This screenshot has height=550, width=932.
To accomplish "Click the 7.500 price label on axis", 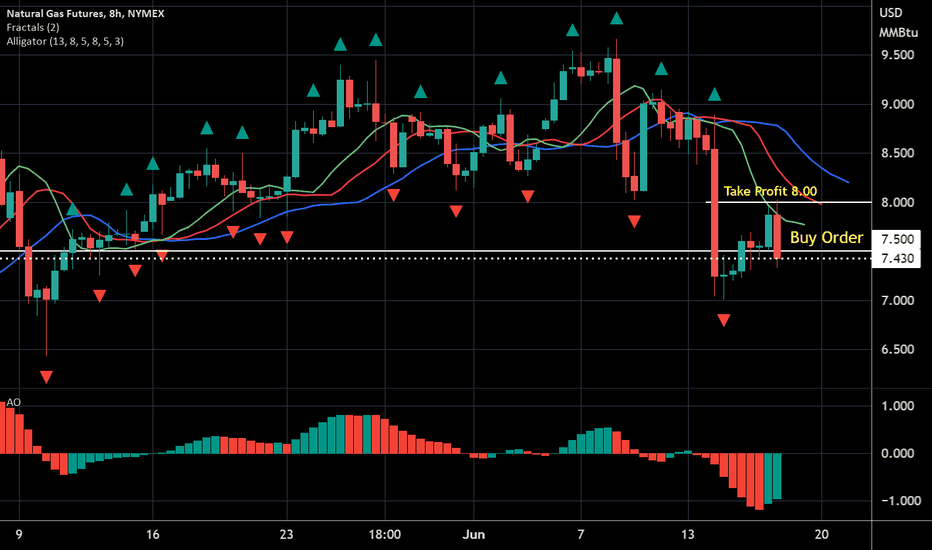I will click(897, 240).
